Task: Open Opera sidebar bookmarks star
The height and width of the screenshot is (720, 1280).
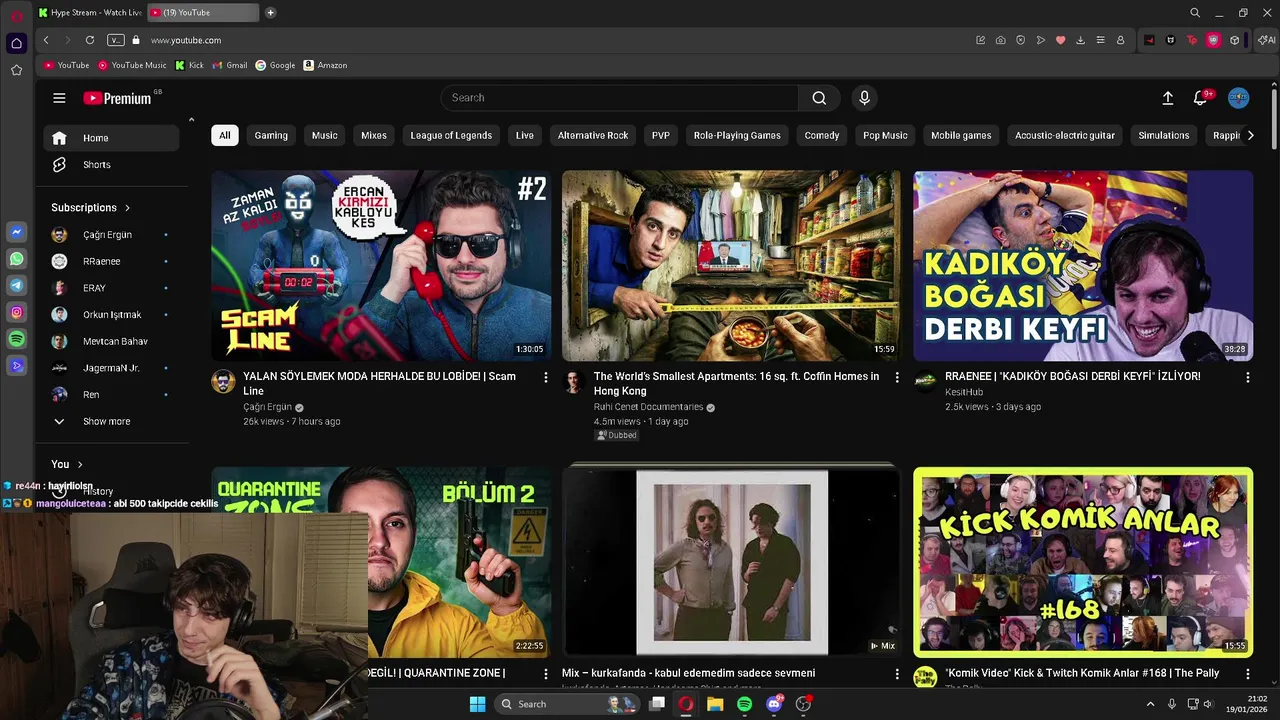Action: tap(16, 70)
